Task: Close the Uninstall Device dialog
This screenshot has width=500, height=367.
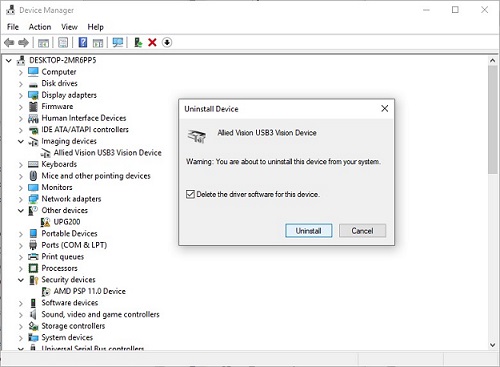Action: point(385,109)
